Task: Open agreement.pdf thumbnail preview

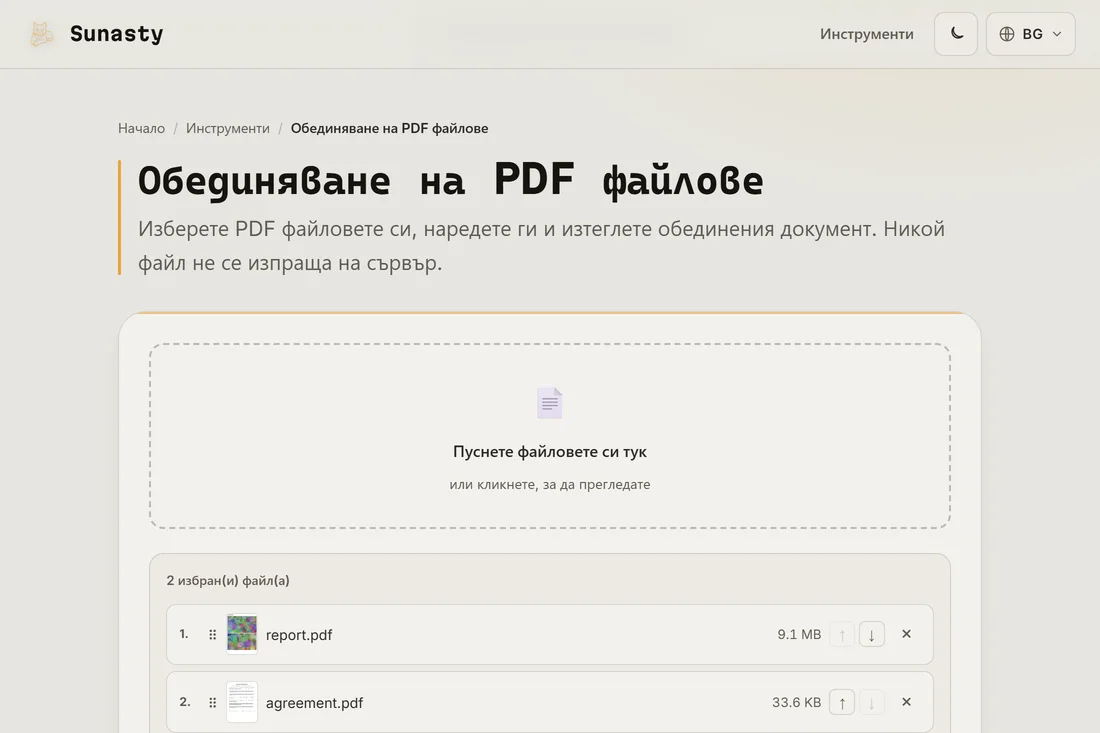Action: 242,701
